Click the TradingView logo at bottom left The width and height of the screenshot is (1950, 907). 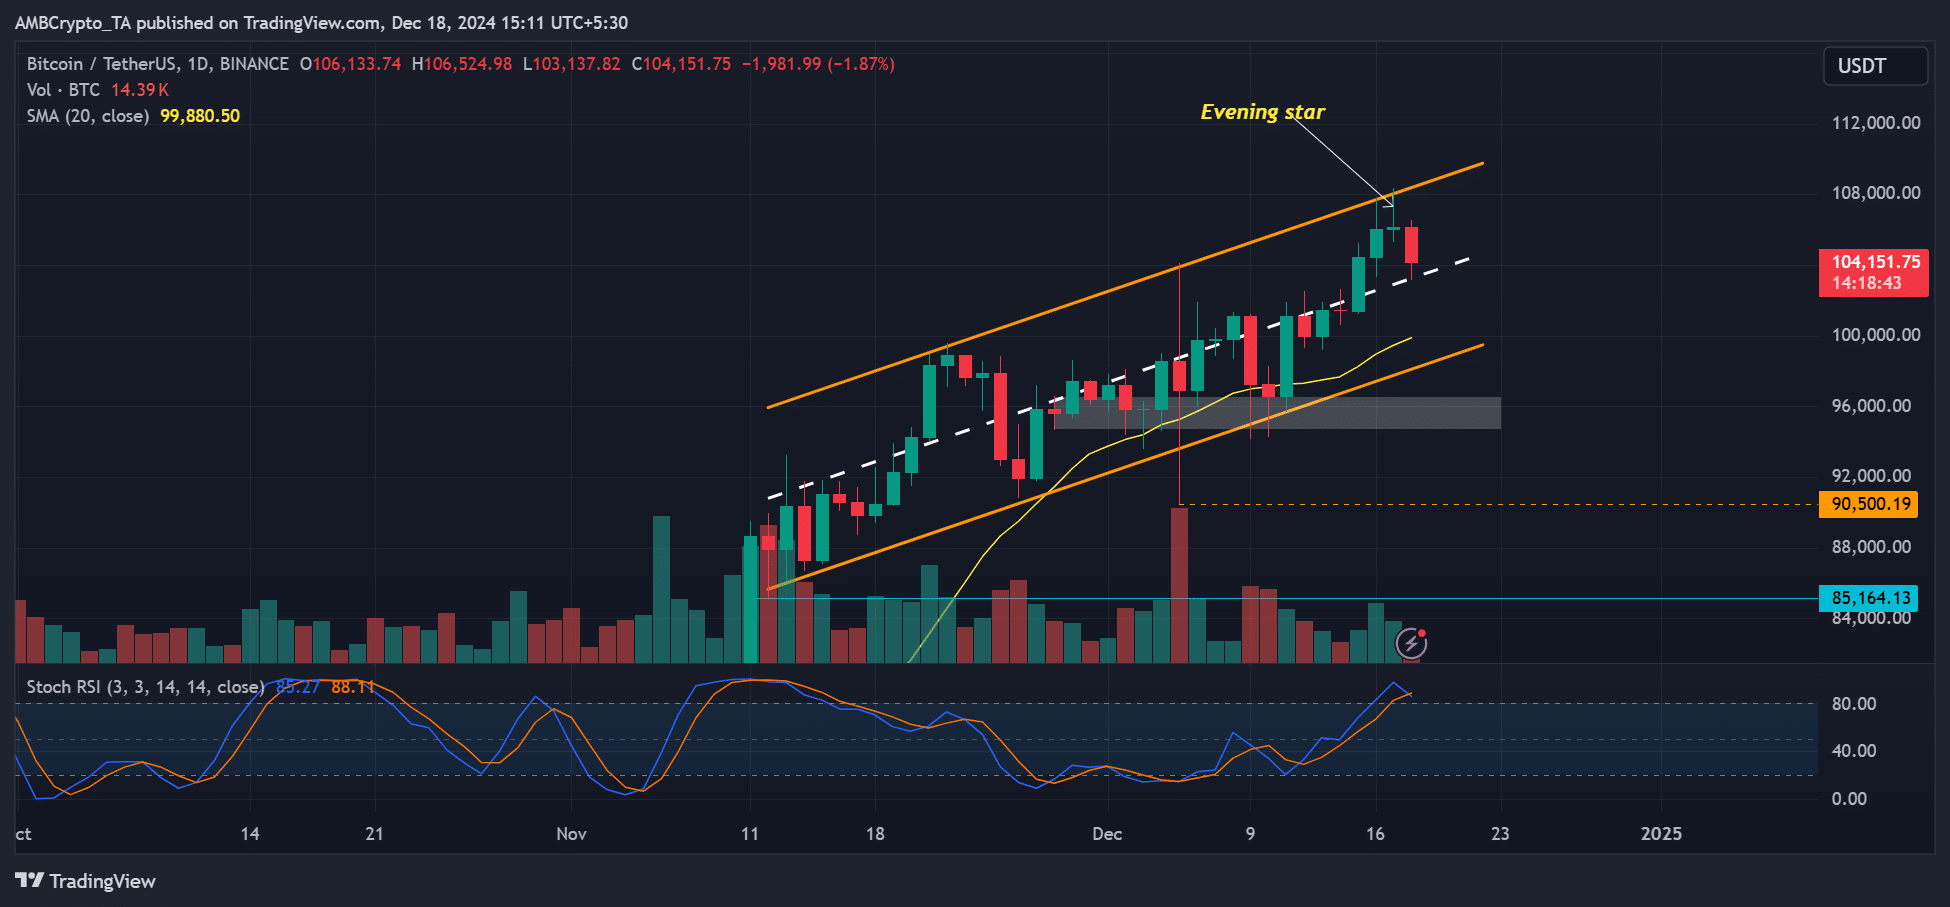click(86, 881)
